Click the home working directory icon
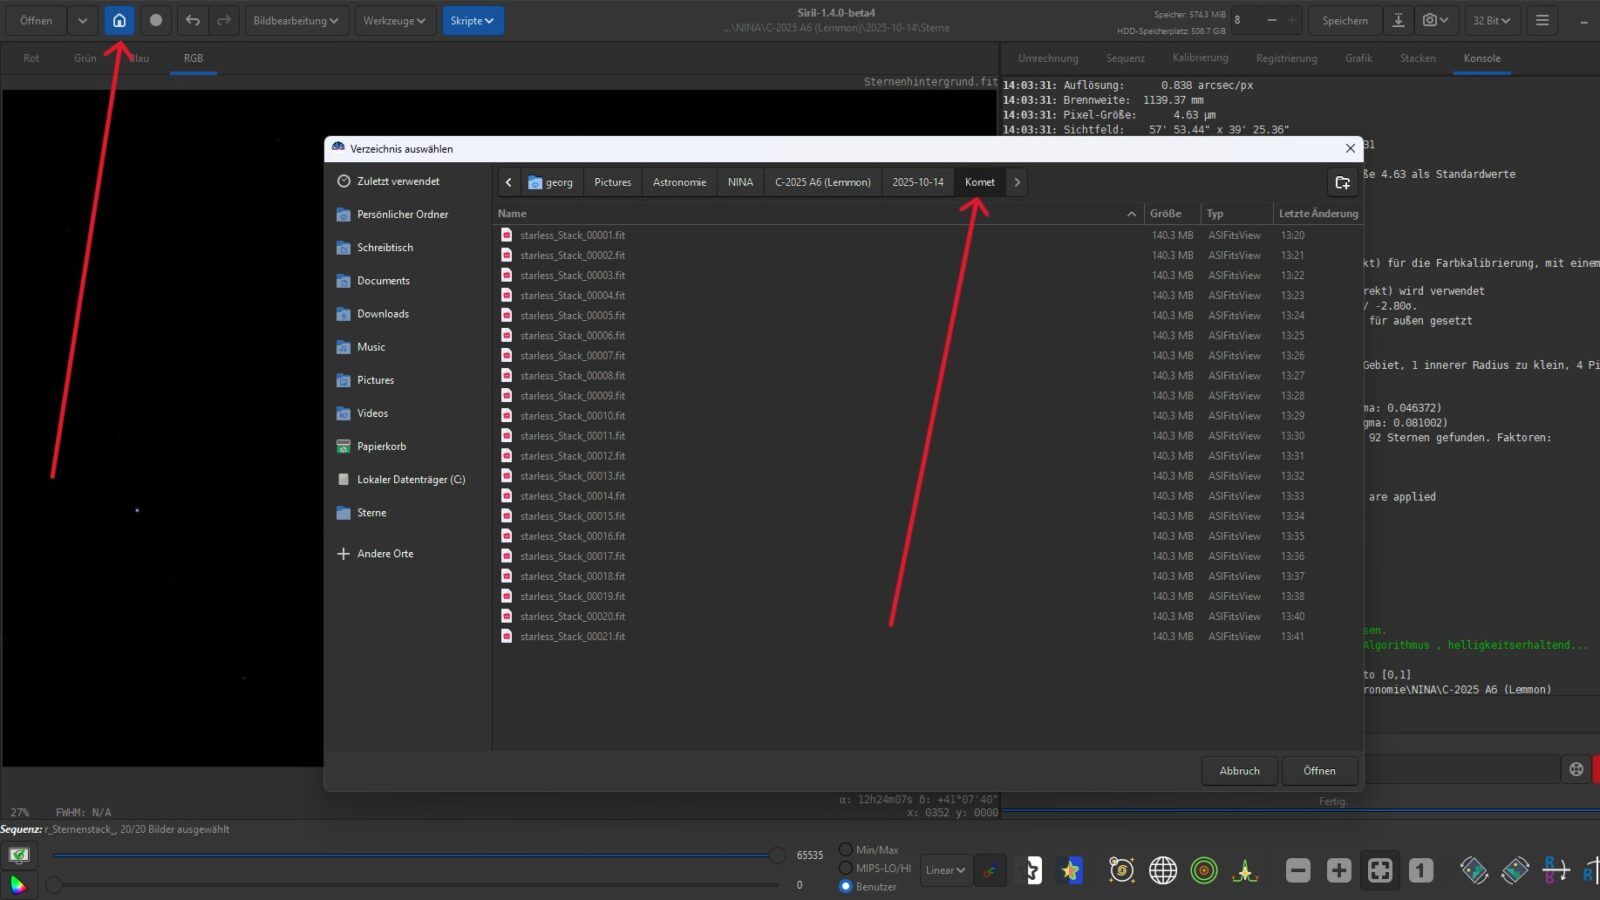The image size is (1600, 900). pyautogui.click(x=119, y=20)
